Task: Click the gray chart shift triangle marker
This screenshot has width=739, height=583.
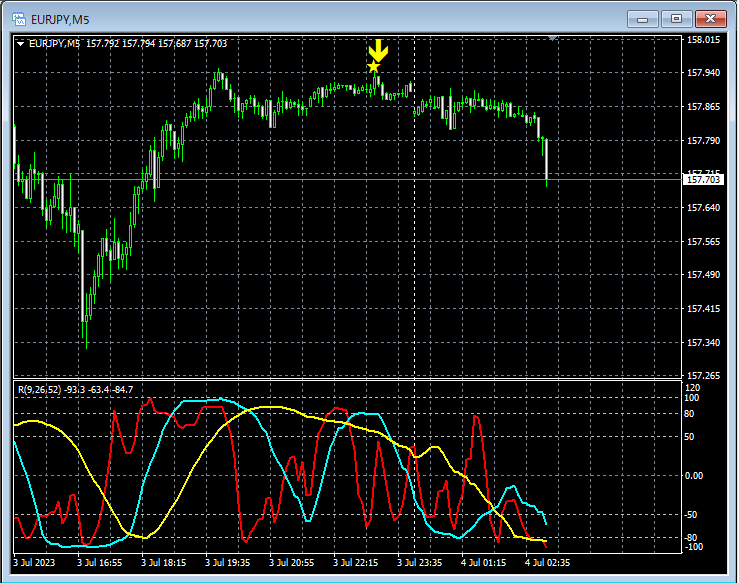Action: (552, 38)
